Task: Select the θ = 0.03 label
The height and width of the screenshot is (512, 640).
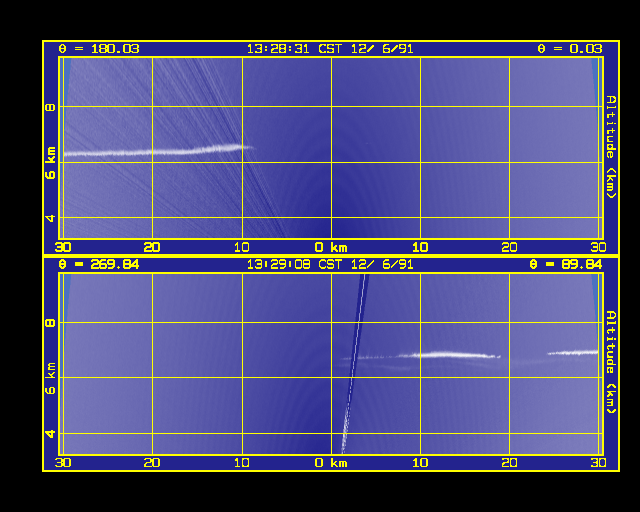Action: coord(570,49)
